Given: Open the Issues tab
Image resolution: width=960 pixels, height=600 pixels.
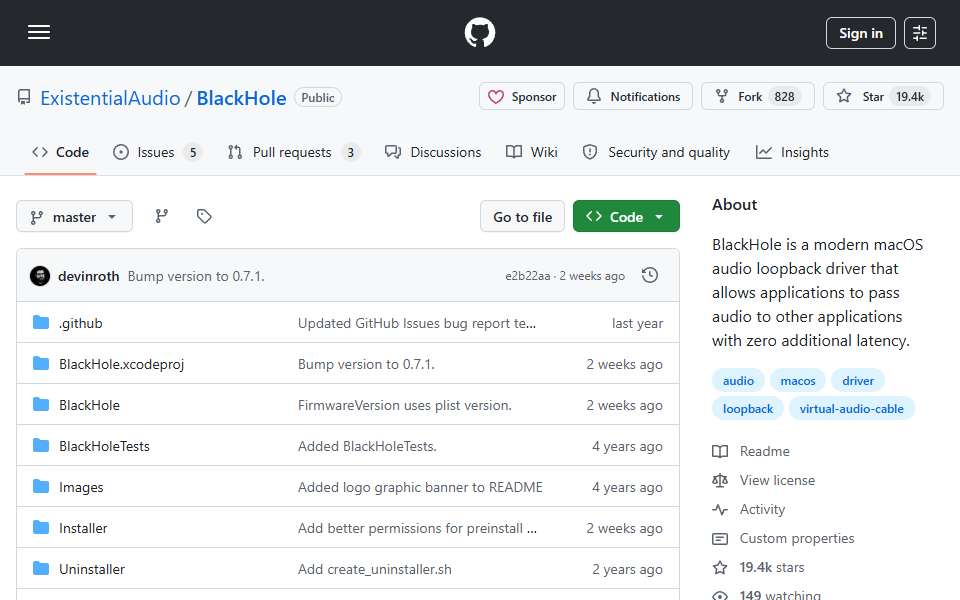Looking at the screenshot, I should (x=156, y=152).
